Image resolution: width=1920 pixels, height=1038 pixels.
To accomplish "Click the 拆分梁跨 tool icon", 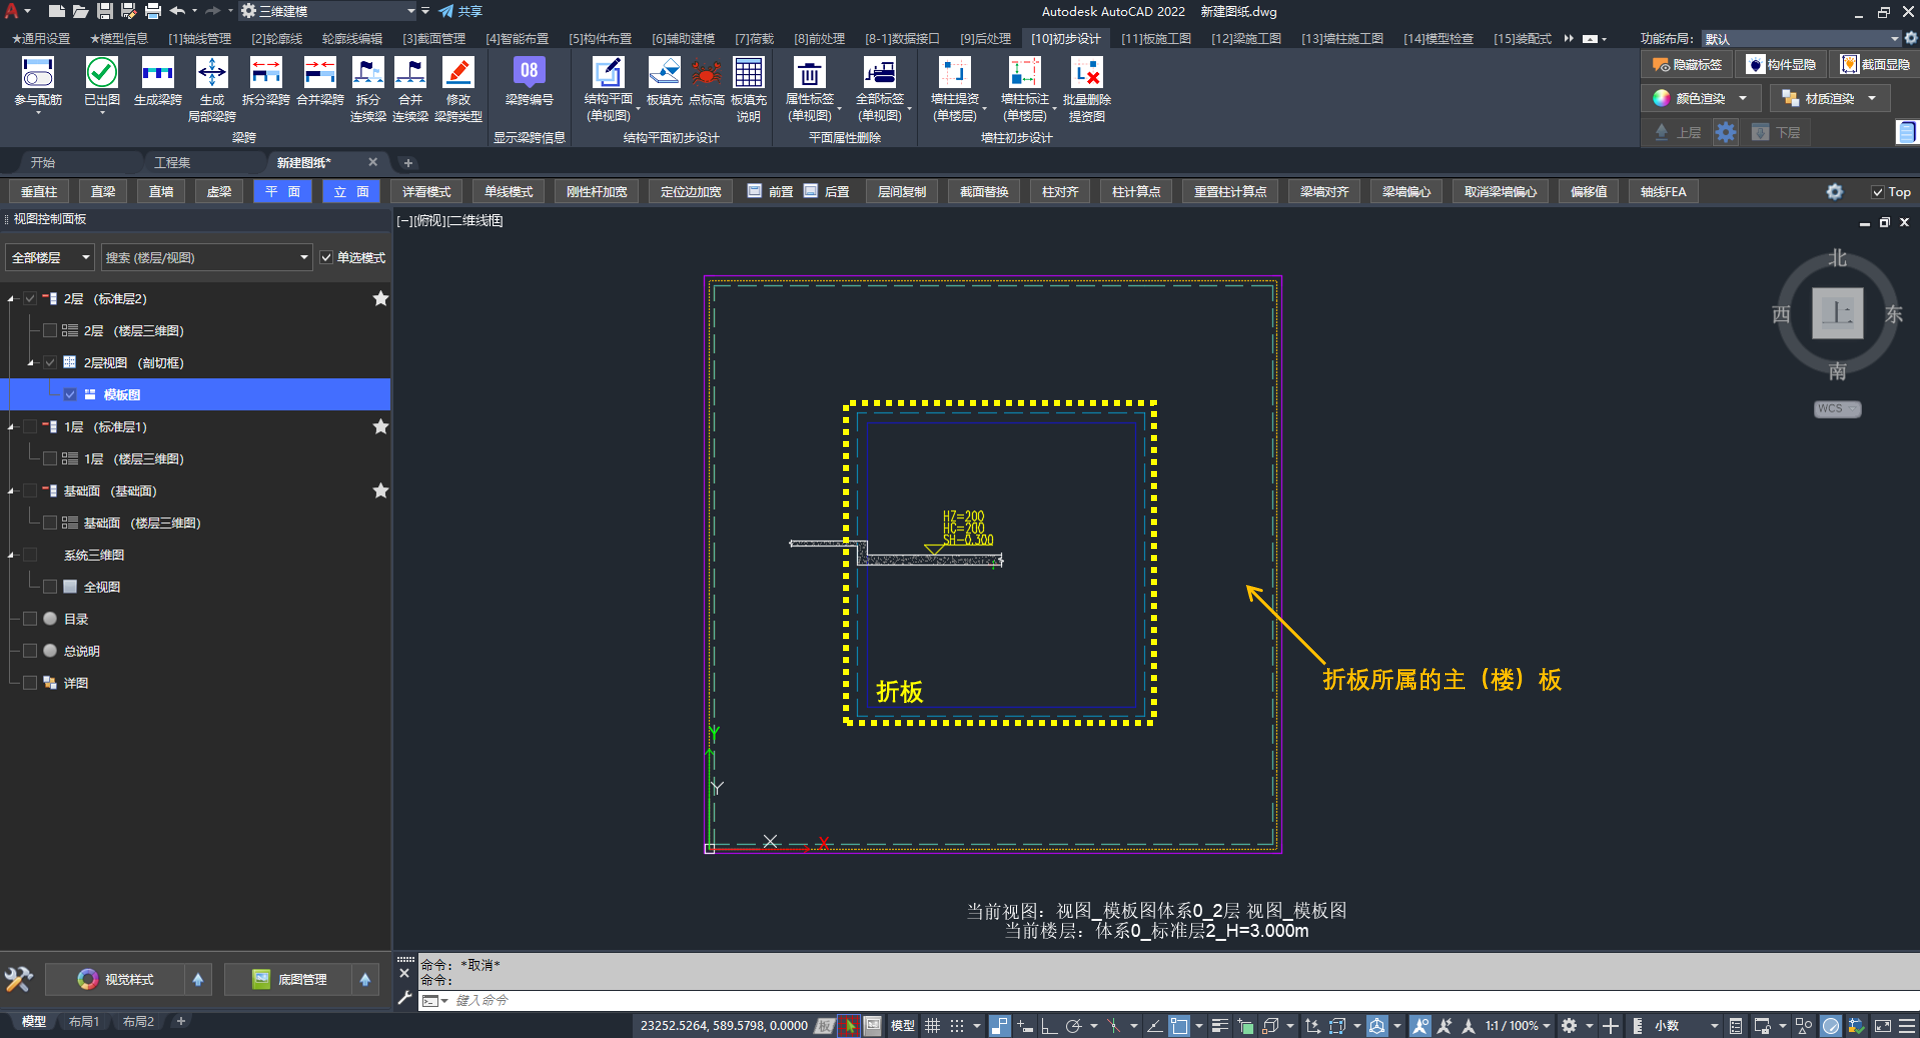I will [265, 74].
